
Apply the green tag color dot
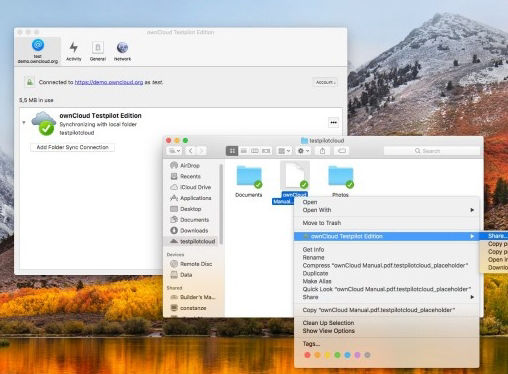tap(337, 355)
